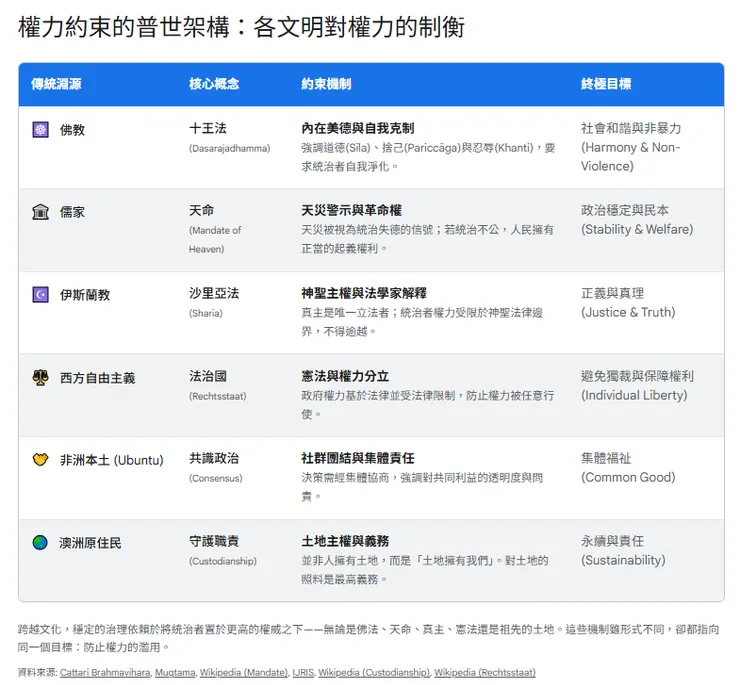Open the Wikipedia (Mandate) source link
This screenshot has height=685, width=740.
[x=244, y=672]
